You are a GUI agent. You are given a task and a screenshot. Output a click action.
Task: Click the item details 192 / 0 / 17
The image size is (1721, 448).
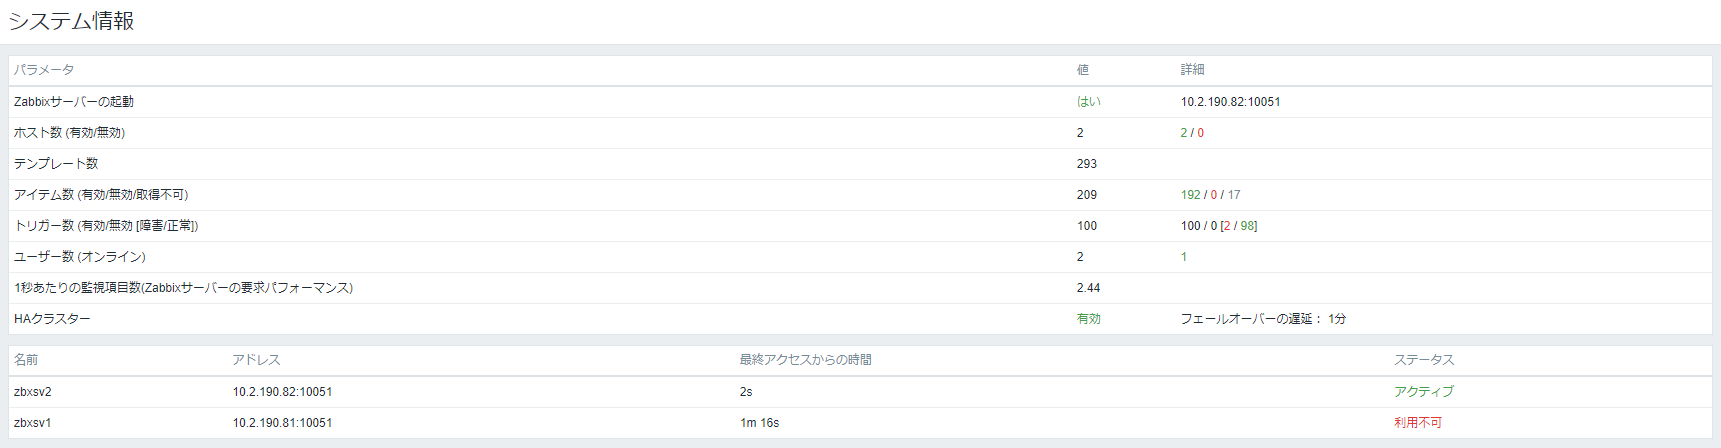pyautogui.click(x=1210, y=195)
